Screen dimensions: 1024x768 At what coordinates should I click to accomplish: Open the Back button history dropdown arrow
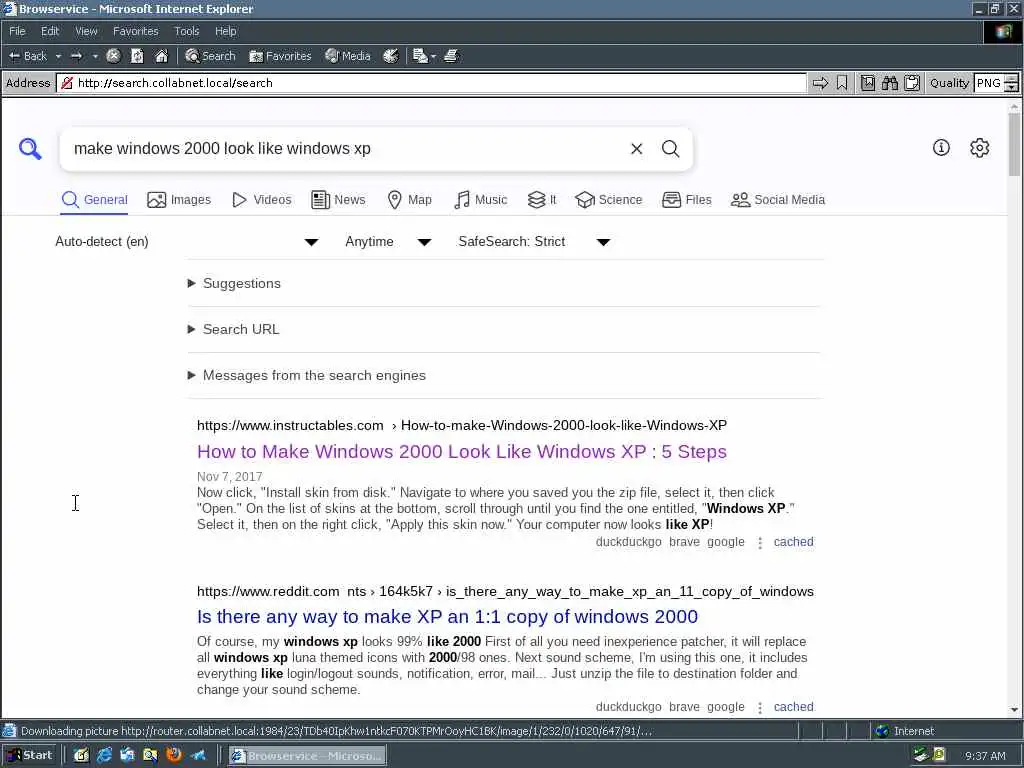click(58, 56)
